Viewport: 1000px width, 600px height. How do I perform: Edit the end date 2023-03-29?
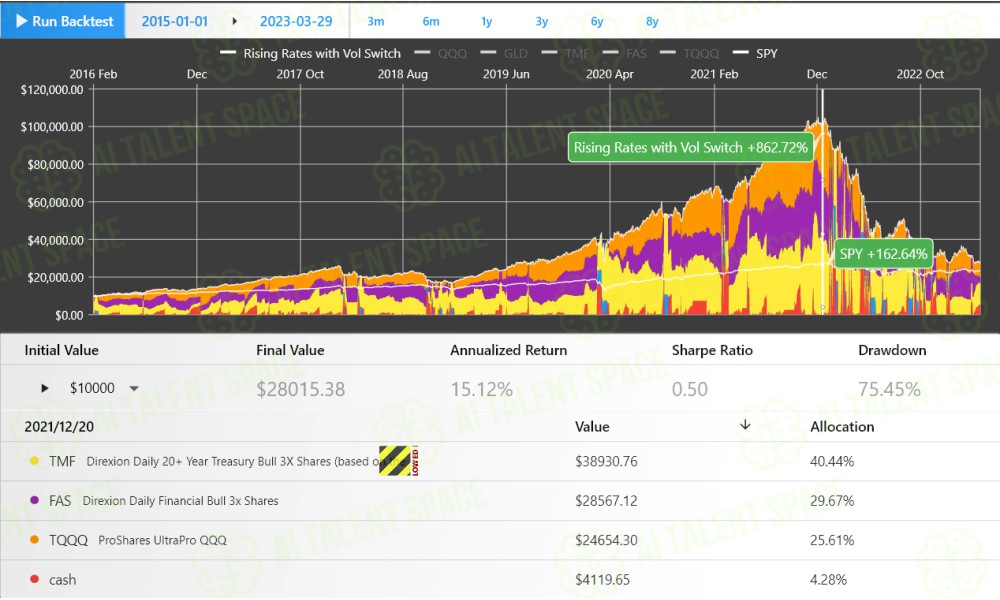pyautogui.click(x=296, y=21)
